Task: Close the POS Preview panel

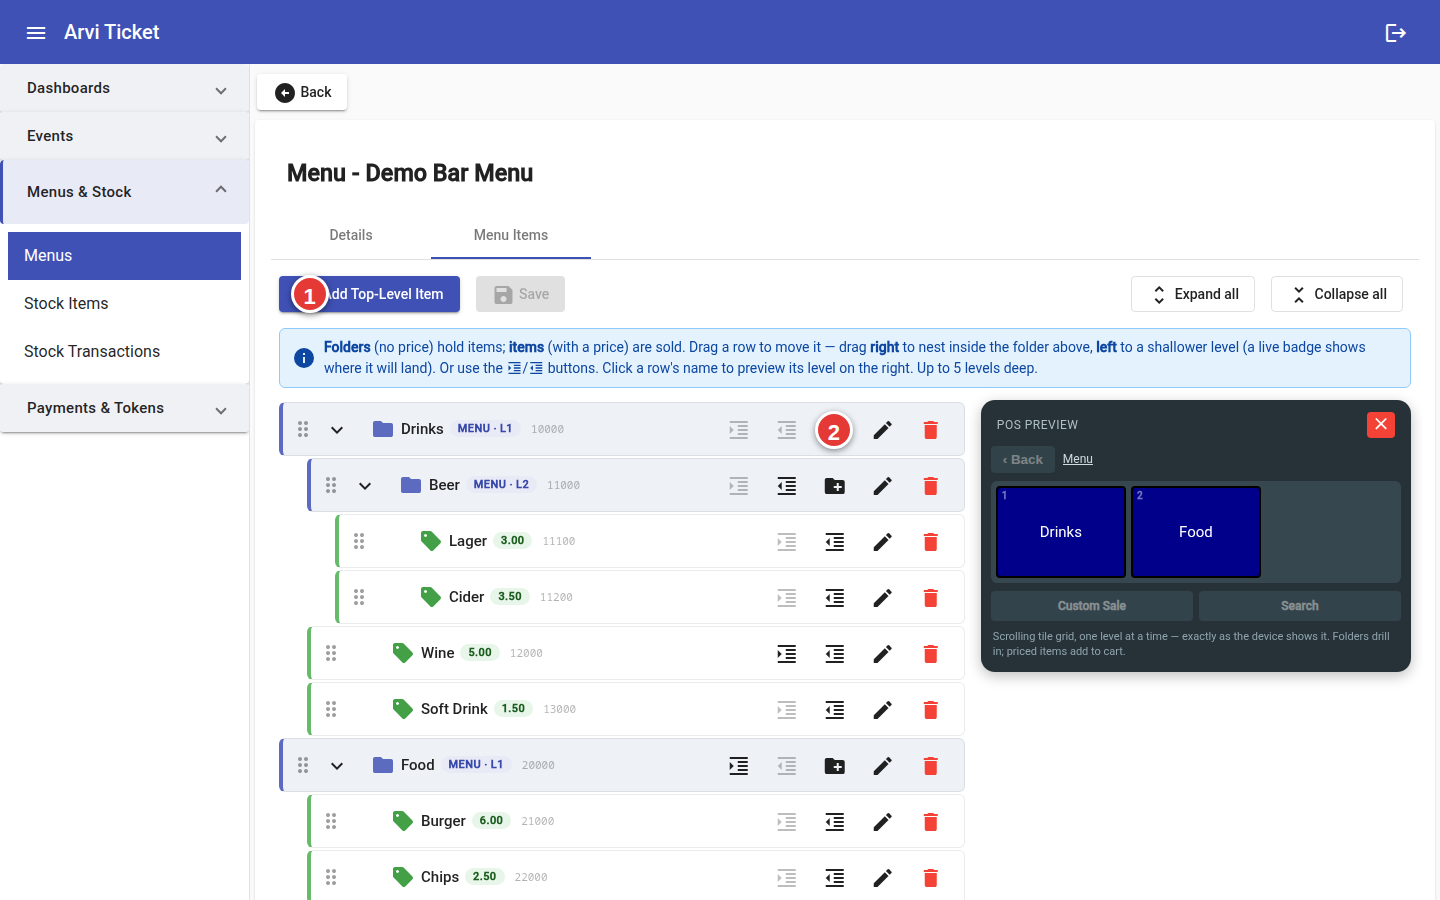Action: click(x=1381, y=425)
